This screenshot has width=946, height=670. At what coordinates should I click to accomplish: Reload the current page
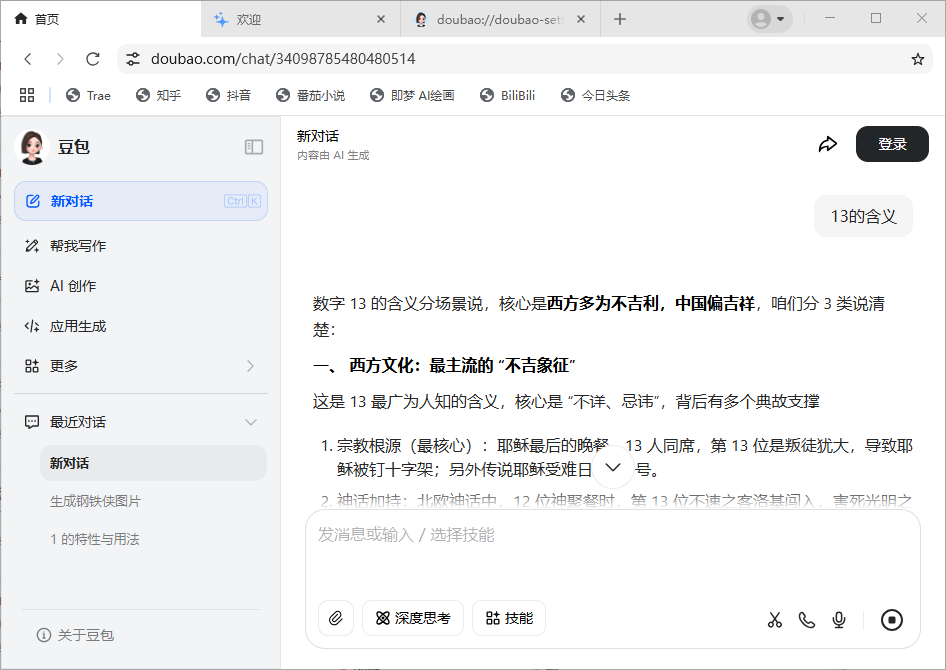pyautogui.click(x=92, y=58)
